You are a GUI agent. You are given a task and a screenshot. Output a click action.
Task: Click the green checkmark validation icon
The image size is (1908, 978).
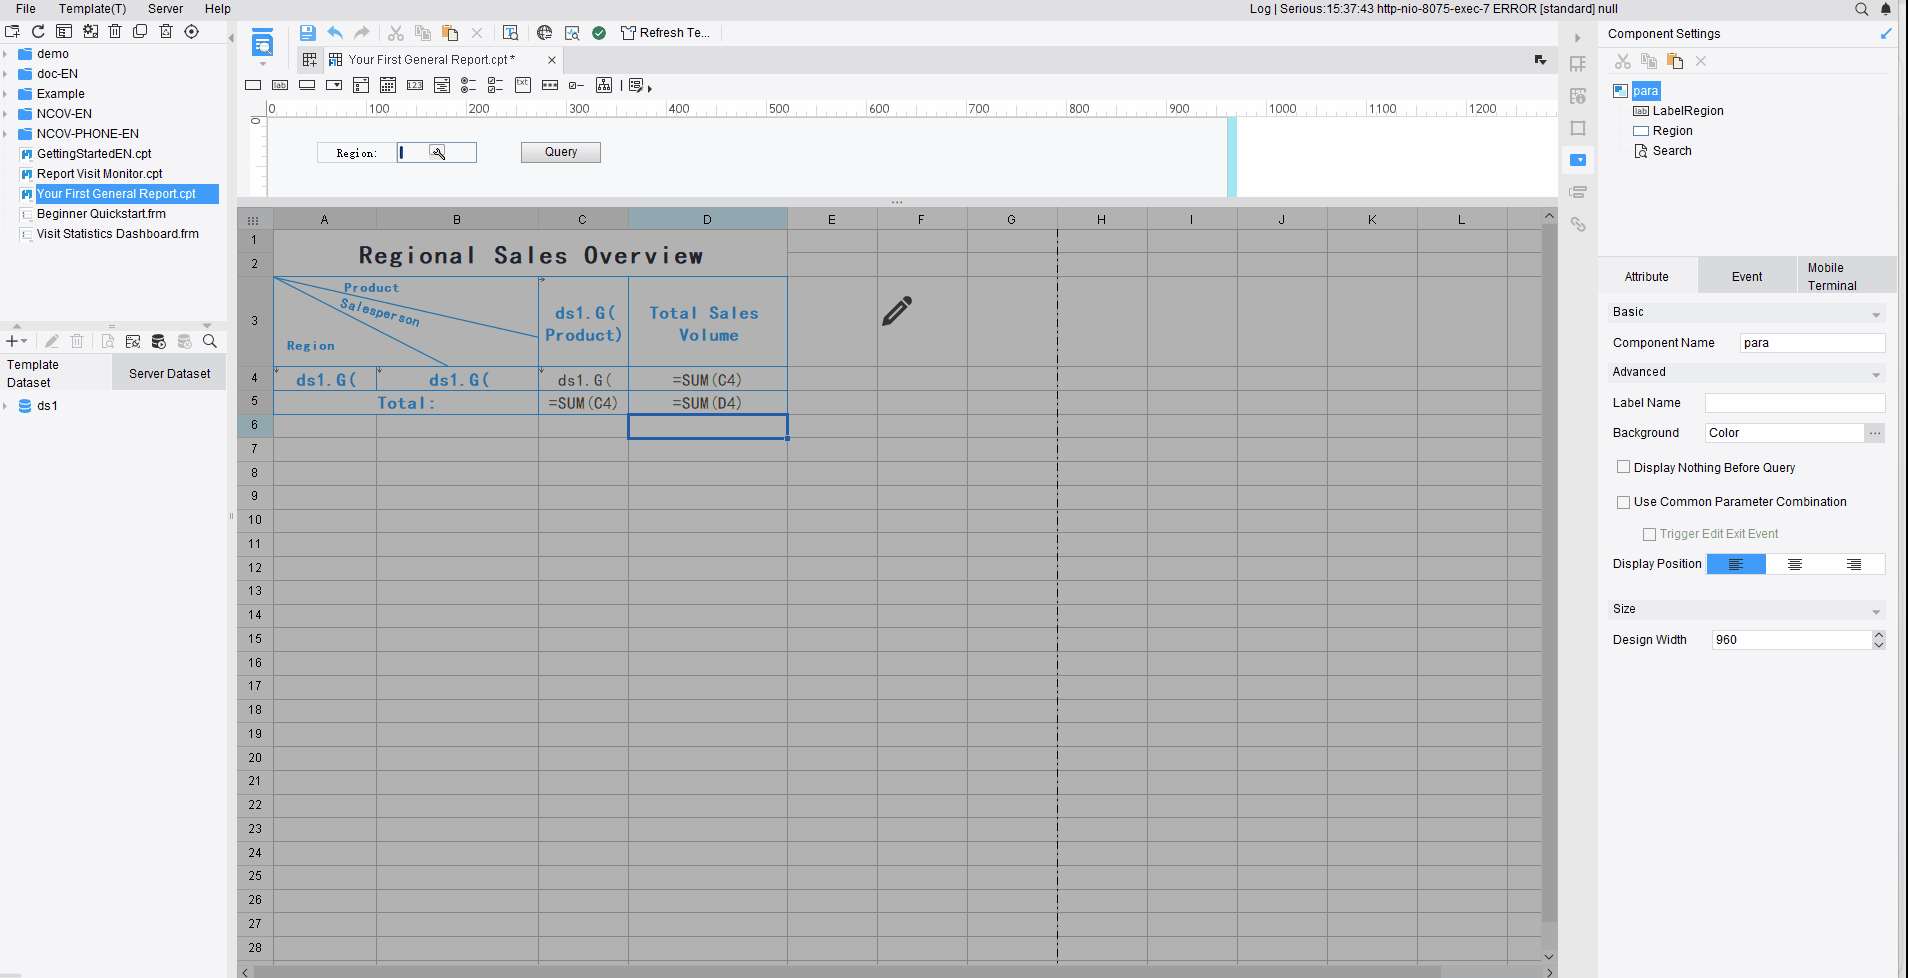click(x=599, y=33)
